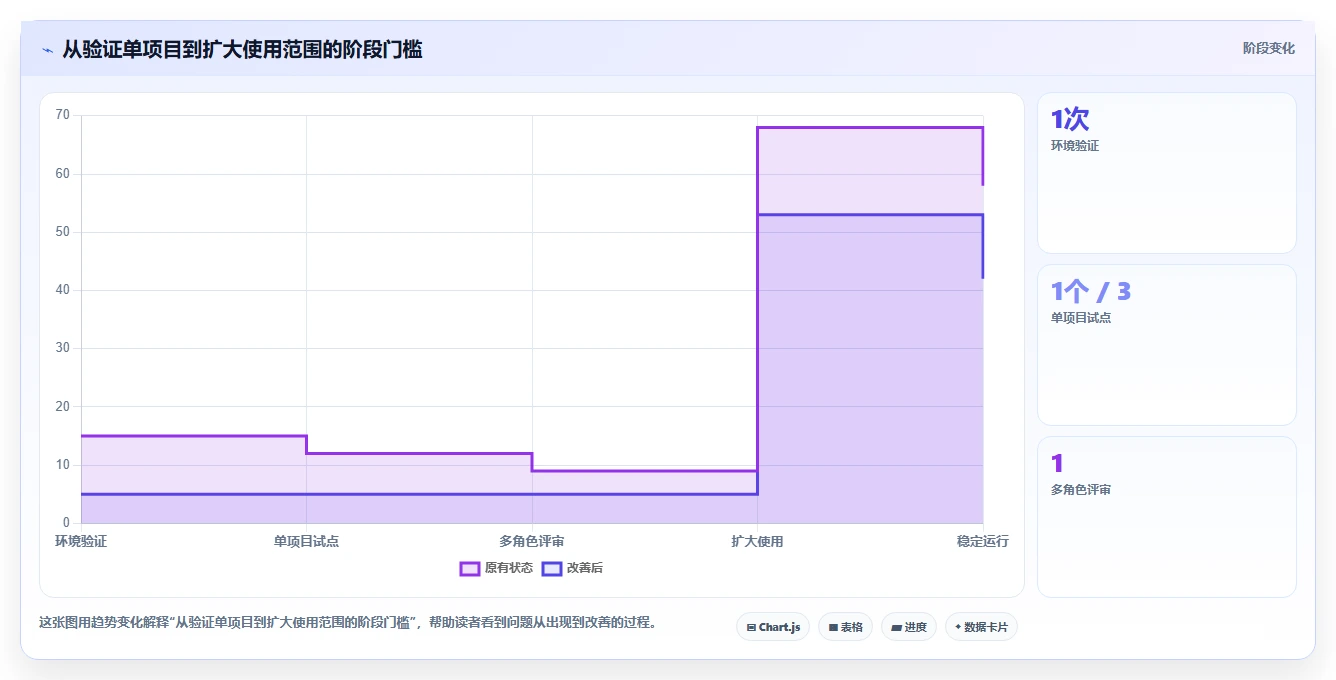Click the y-axis value 10
The image size is (1336, 680).
click(63, 464)
